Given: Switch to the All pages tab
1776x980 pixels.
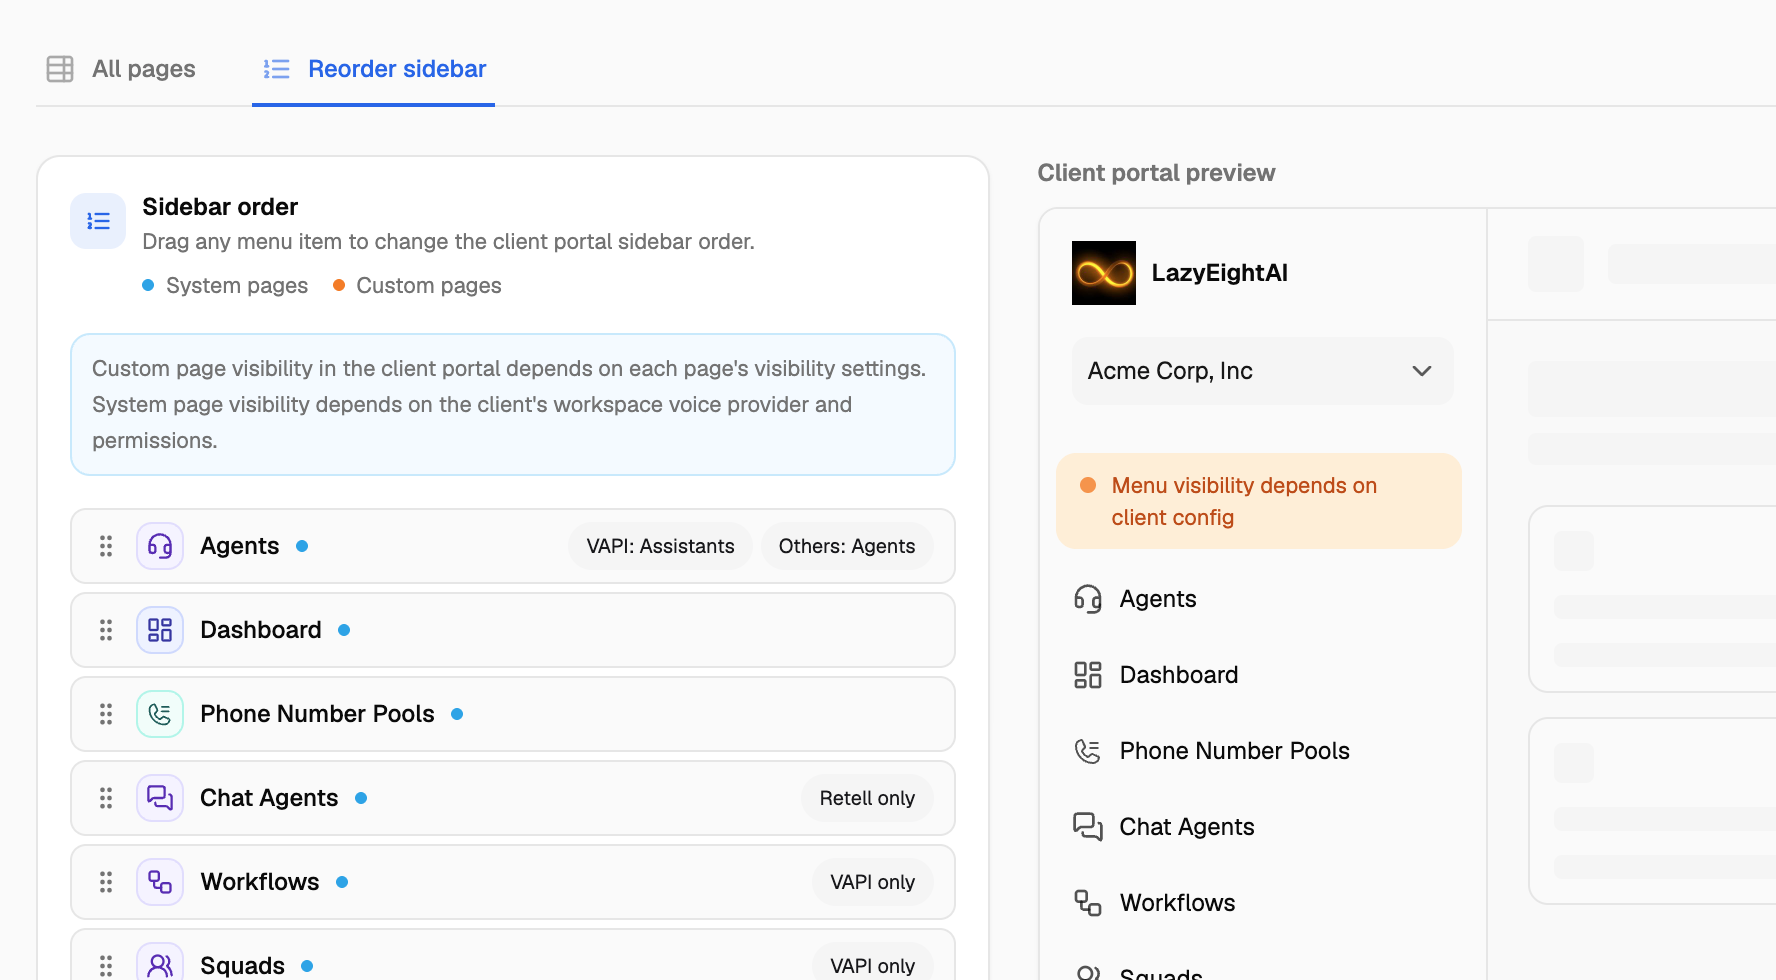Looking at the screenshot, I should pyautogui.click(x=121, y=69).
